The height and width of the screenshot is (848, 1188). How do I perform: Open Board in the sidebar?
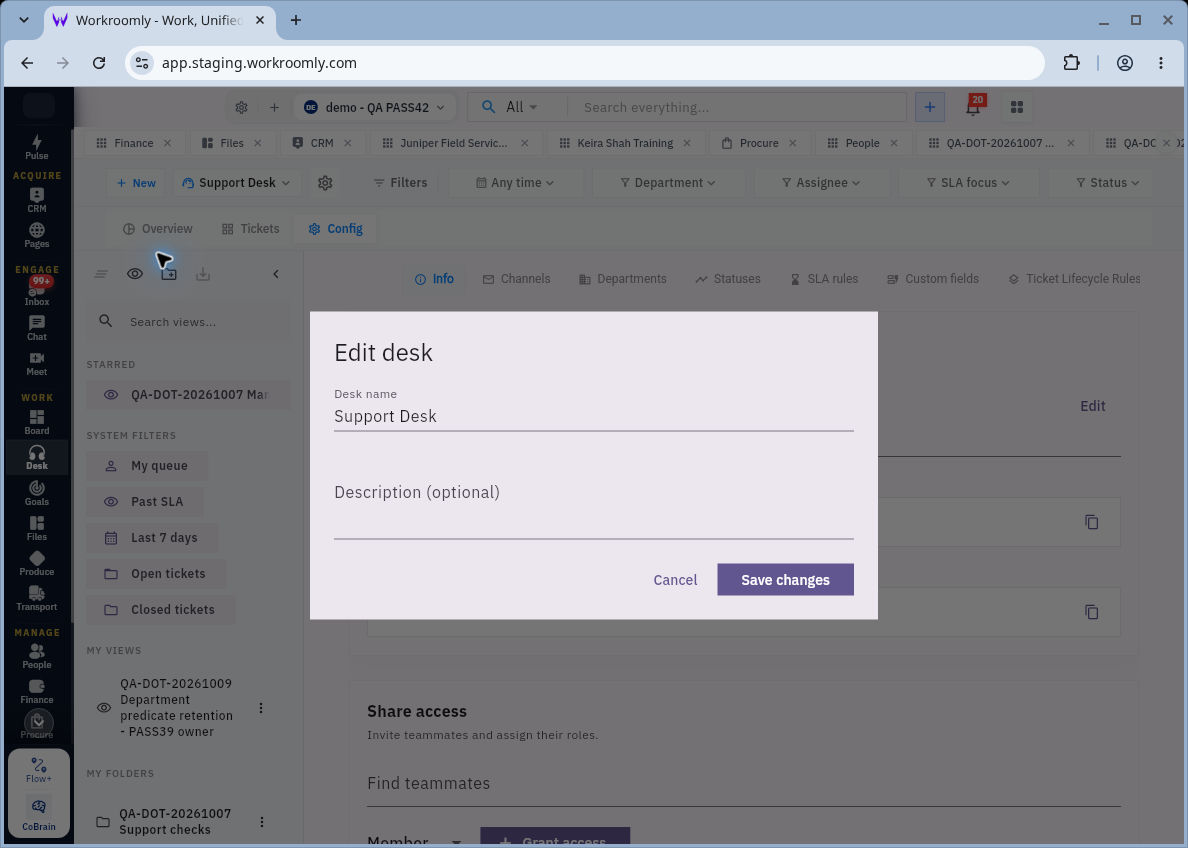click(x=36, y=422)
